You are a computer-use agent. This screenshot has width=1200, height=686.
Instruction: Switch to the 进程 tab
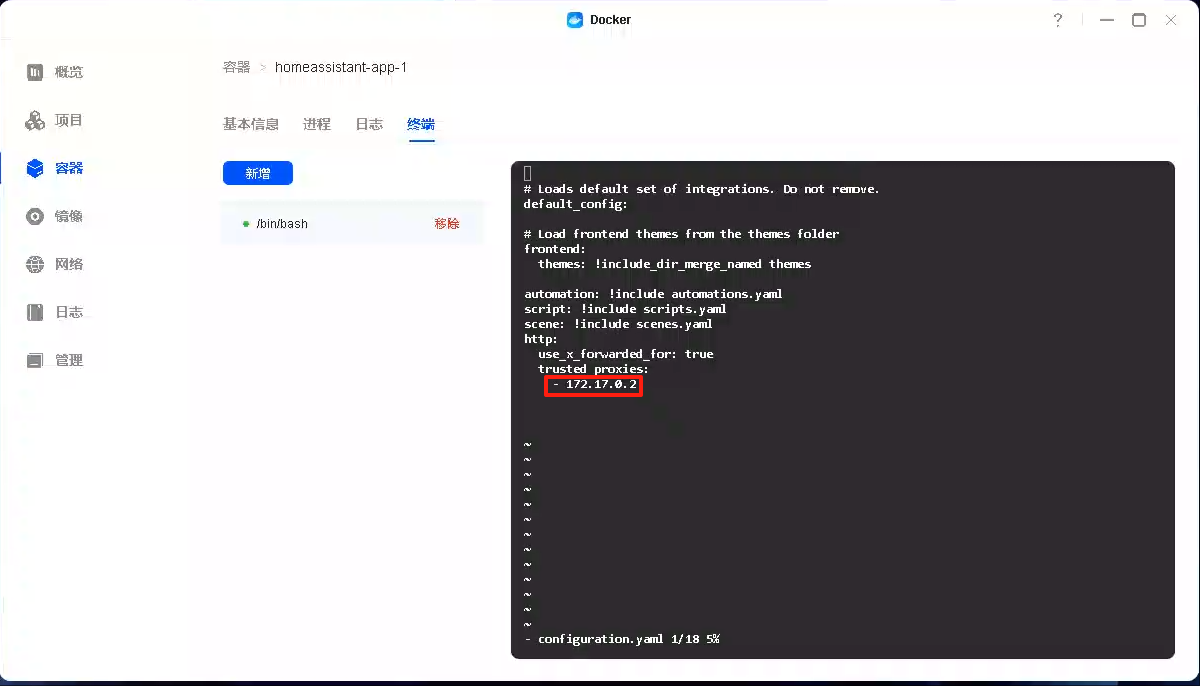tap(317, 124)
